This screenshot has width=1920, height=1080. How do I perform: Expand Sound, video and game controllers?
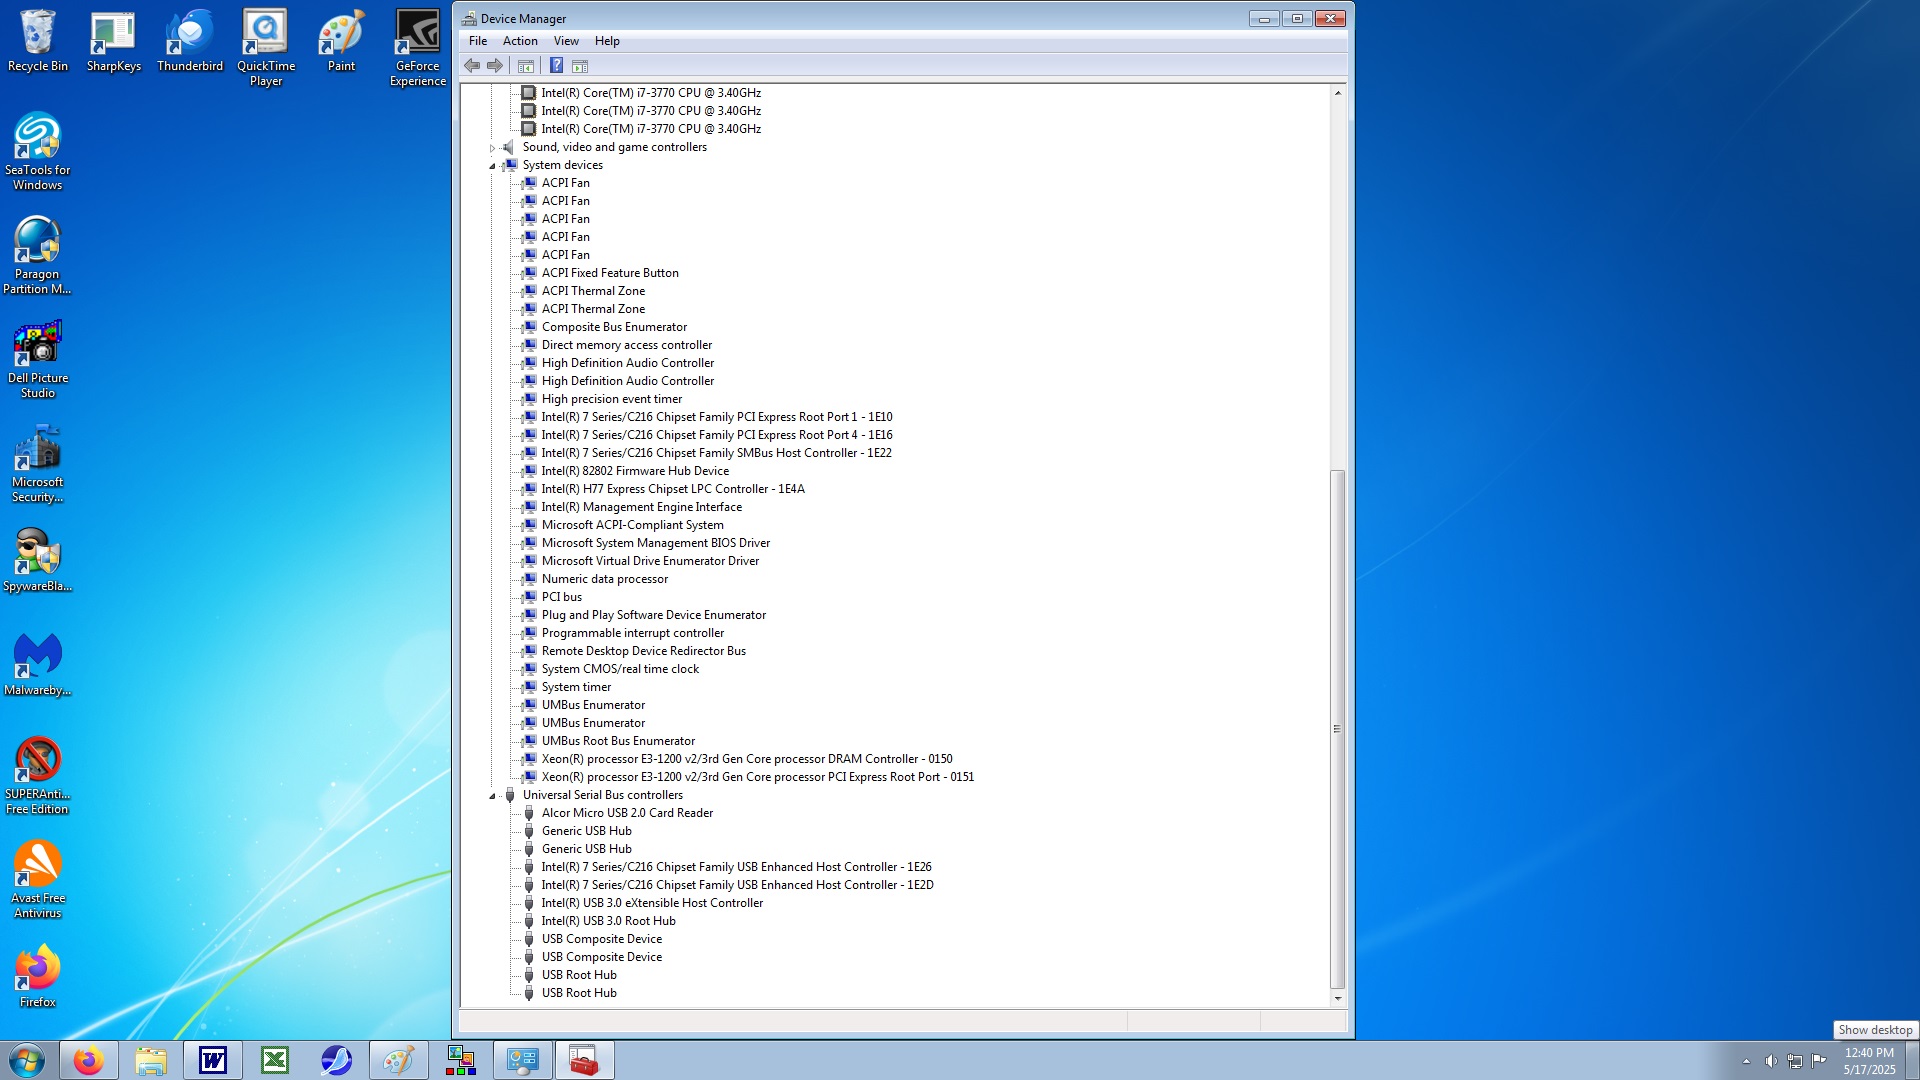pos(492,148)
